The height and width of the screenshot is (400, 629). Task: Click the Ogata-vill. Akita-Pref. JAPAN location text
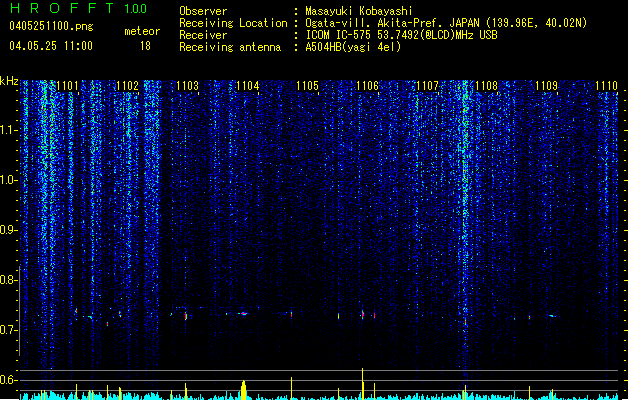pyautogui.click(x=446, y=23)
